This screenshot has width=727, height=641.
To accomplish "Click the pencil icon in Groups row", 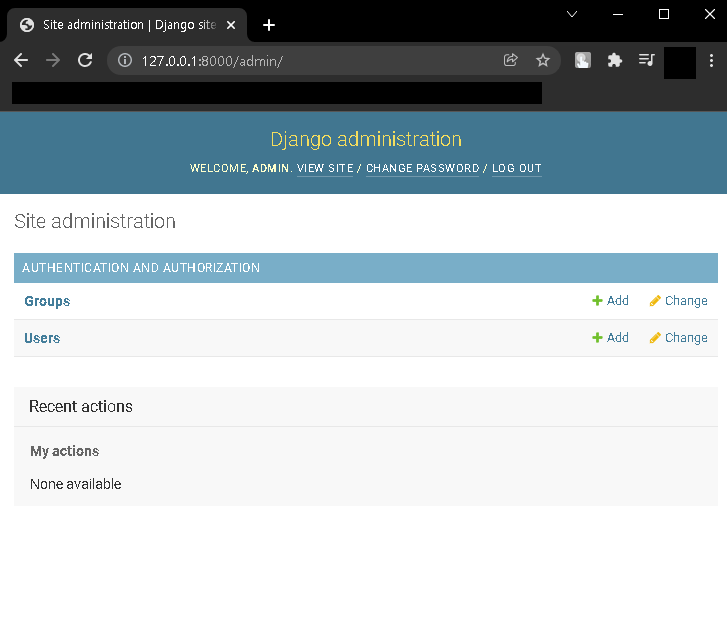I will point(655,301).
